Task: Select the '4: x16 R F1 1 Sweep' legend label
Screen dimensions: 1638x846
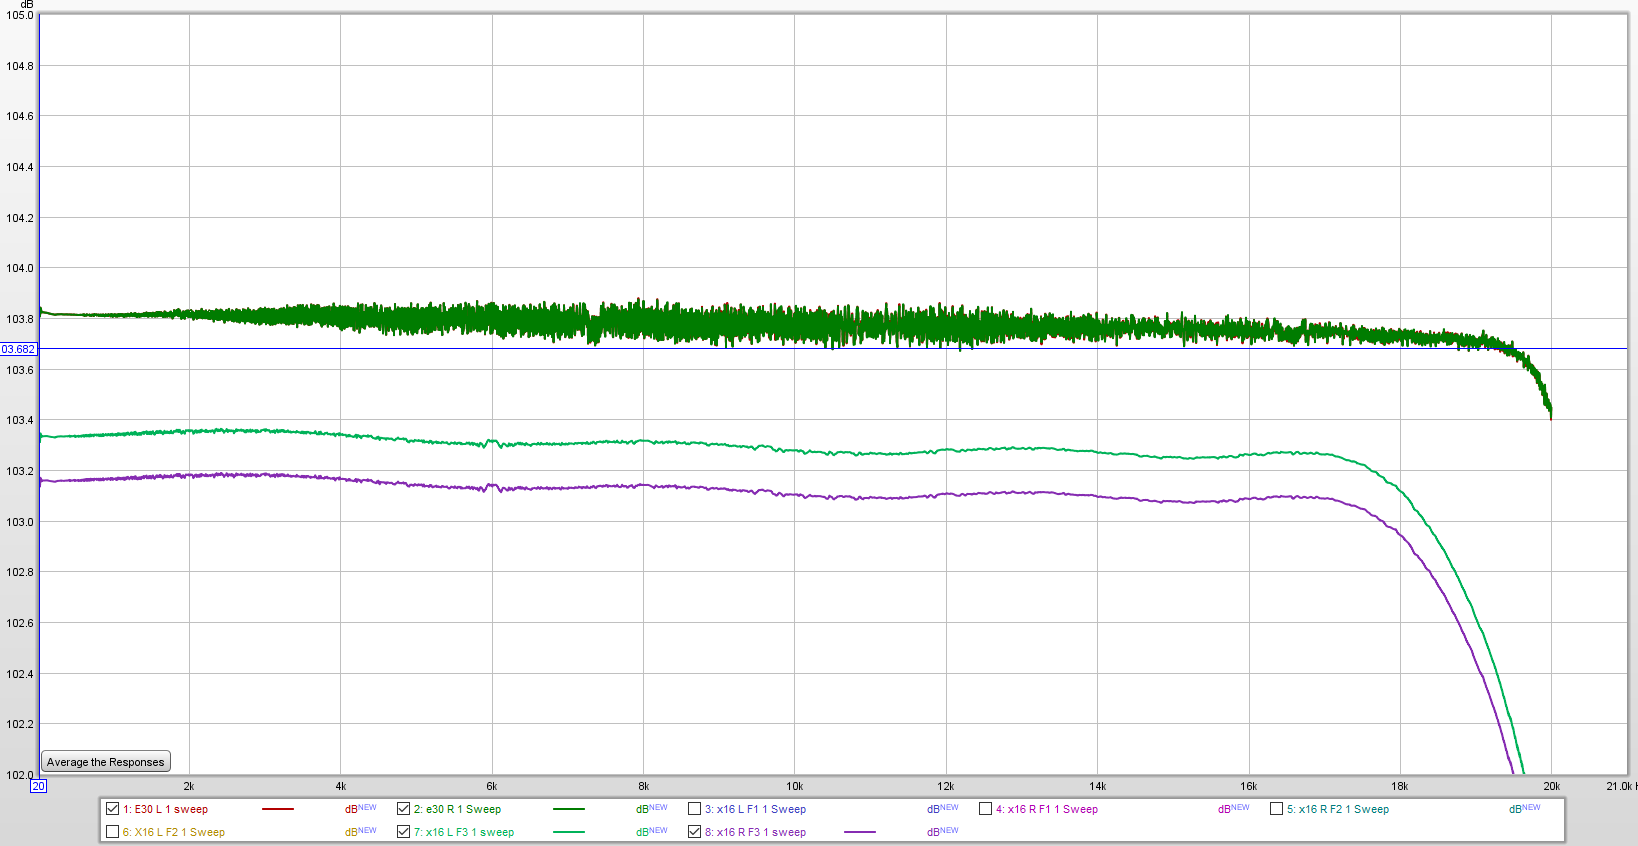Action: point(1046,810)
